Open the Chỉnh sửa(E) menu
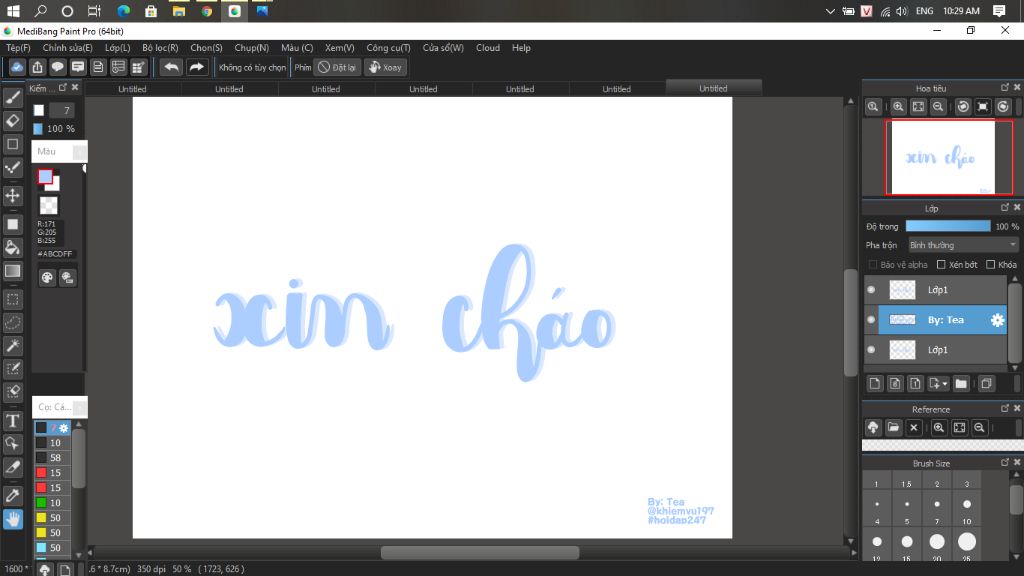The image size is (1024, 576). [x=67, y=48]
